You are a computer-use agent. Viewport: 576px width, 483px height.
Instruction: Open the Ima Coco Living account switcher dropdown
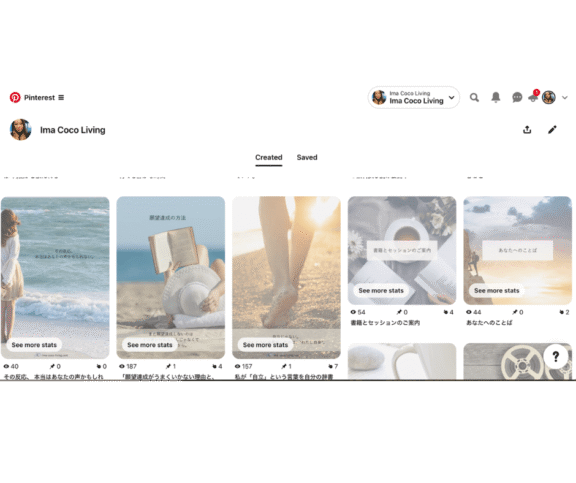coord(414,97)
